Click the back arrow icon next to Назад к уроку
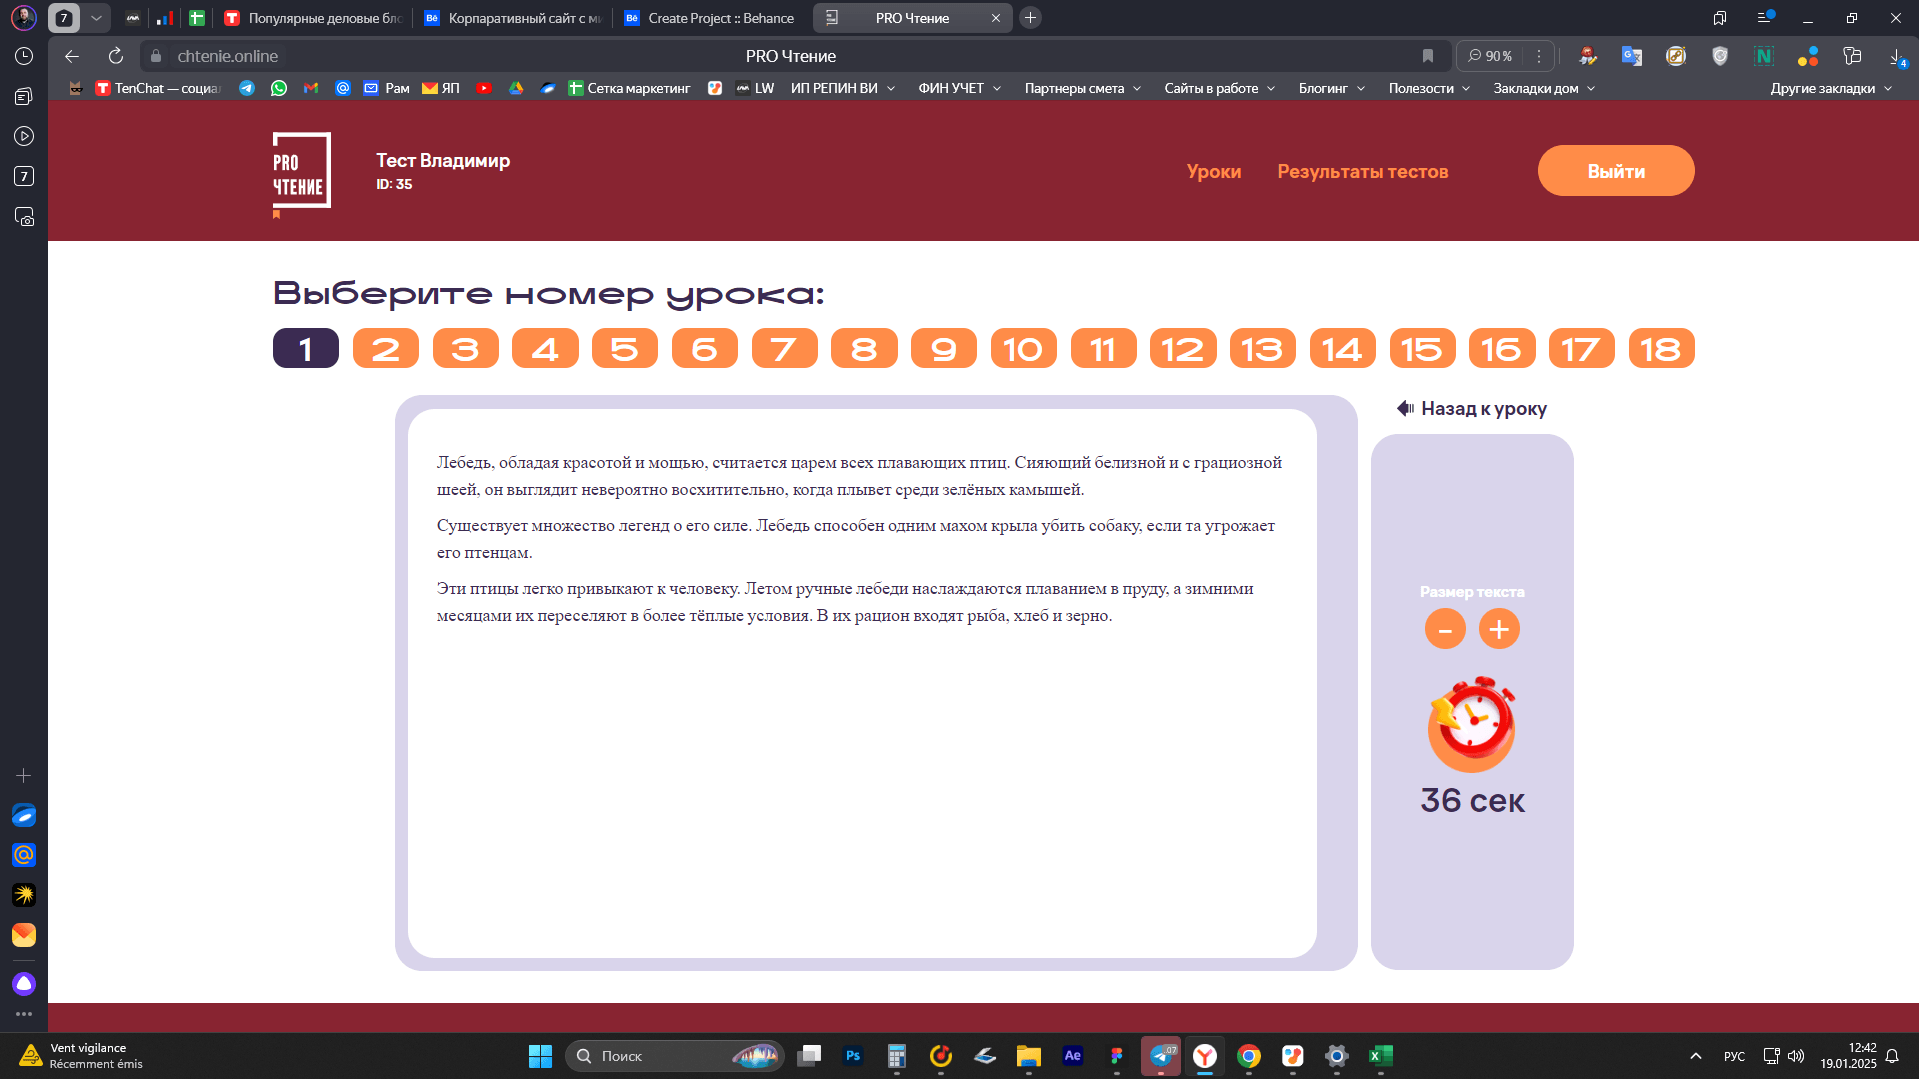1919x1079 pixels. click(x=1405, y=408)
